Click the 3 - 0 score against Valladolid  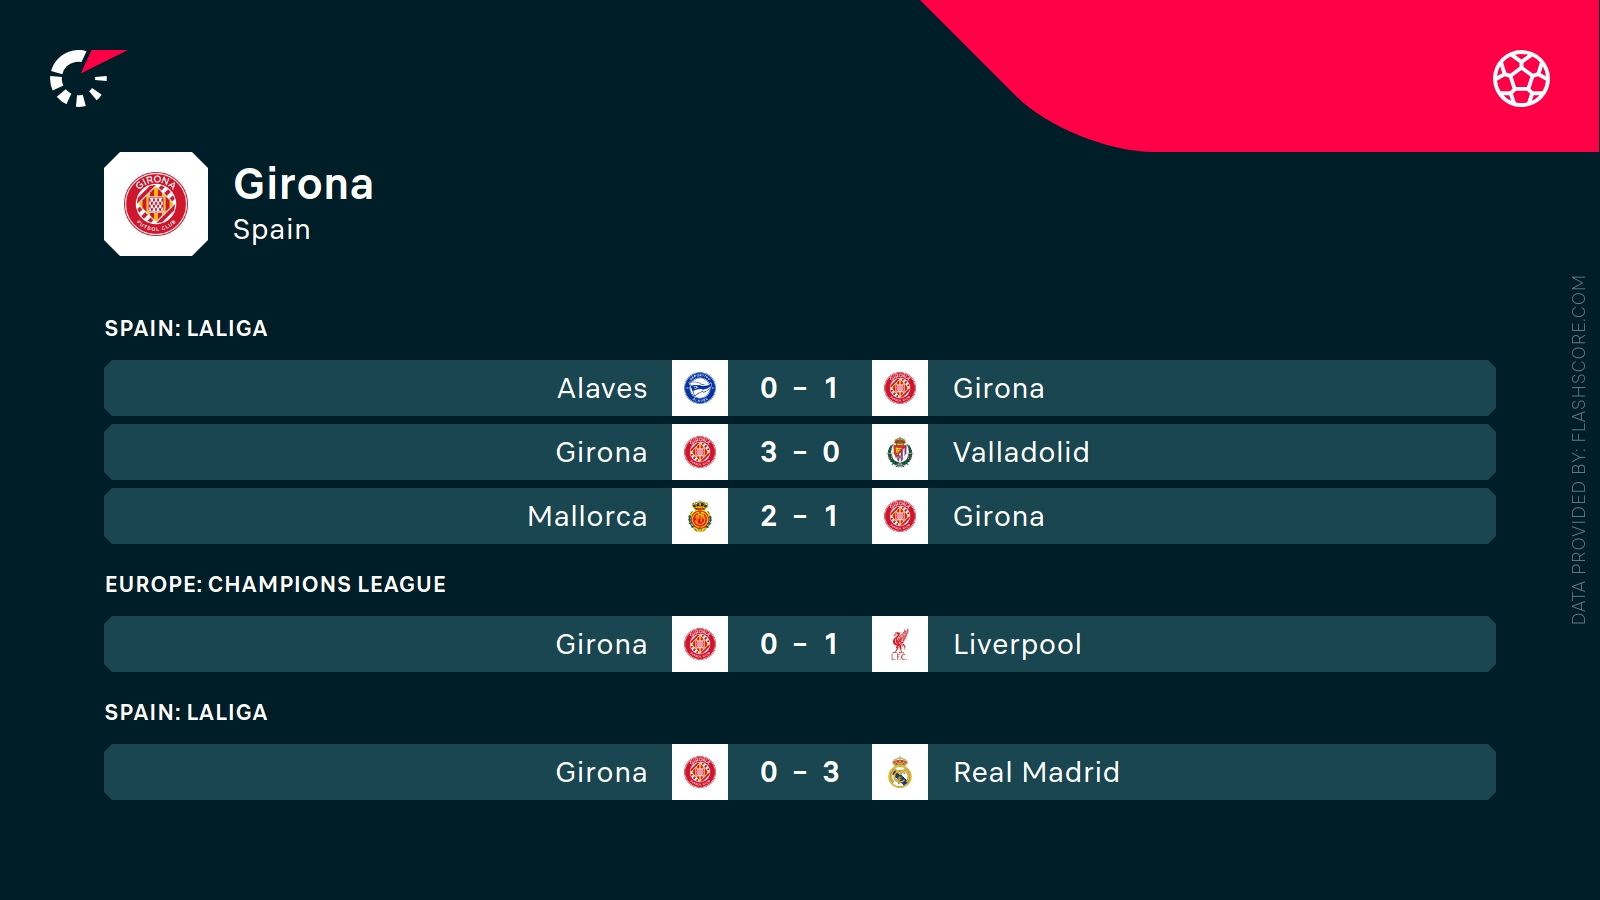pos(799,452)
